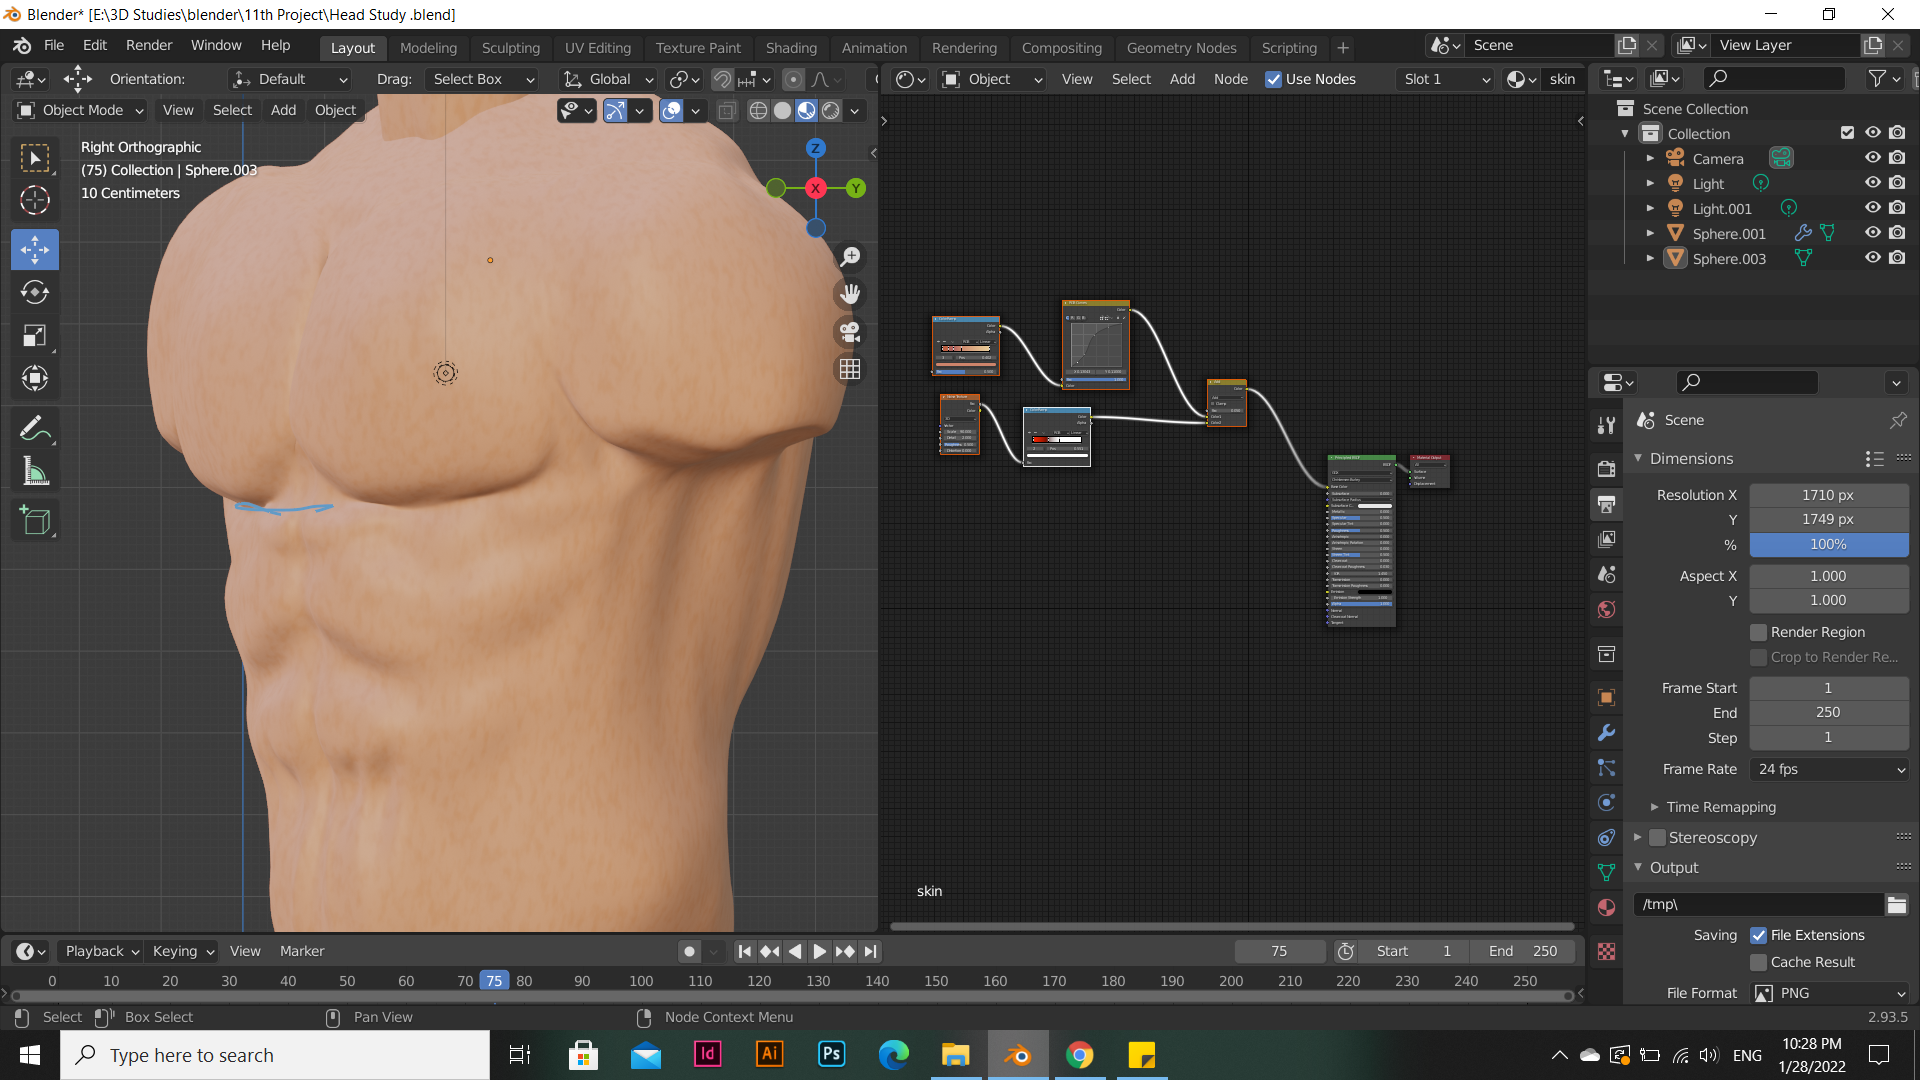1920x1080 pixels.
Task: Toggle the Use Nodes checkbox
Action: (x=1273, y=79)
